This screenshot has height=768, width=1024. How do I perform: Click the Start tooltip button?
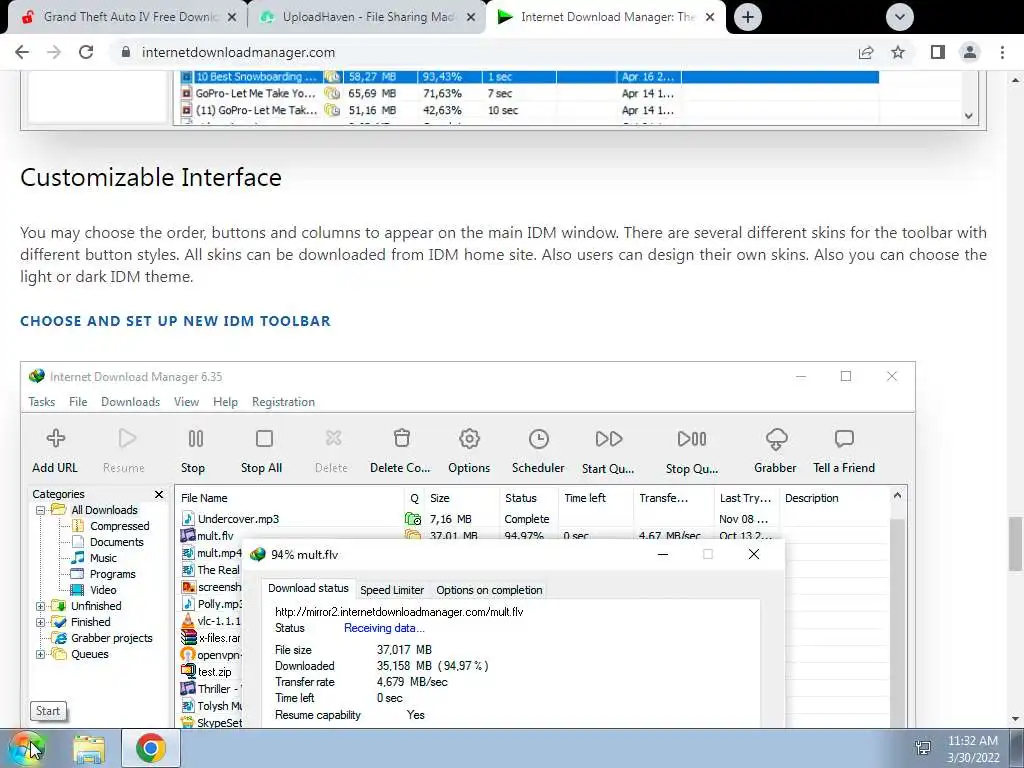48,711
